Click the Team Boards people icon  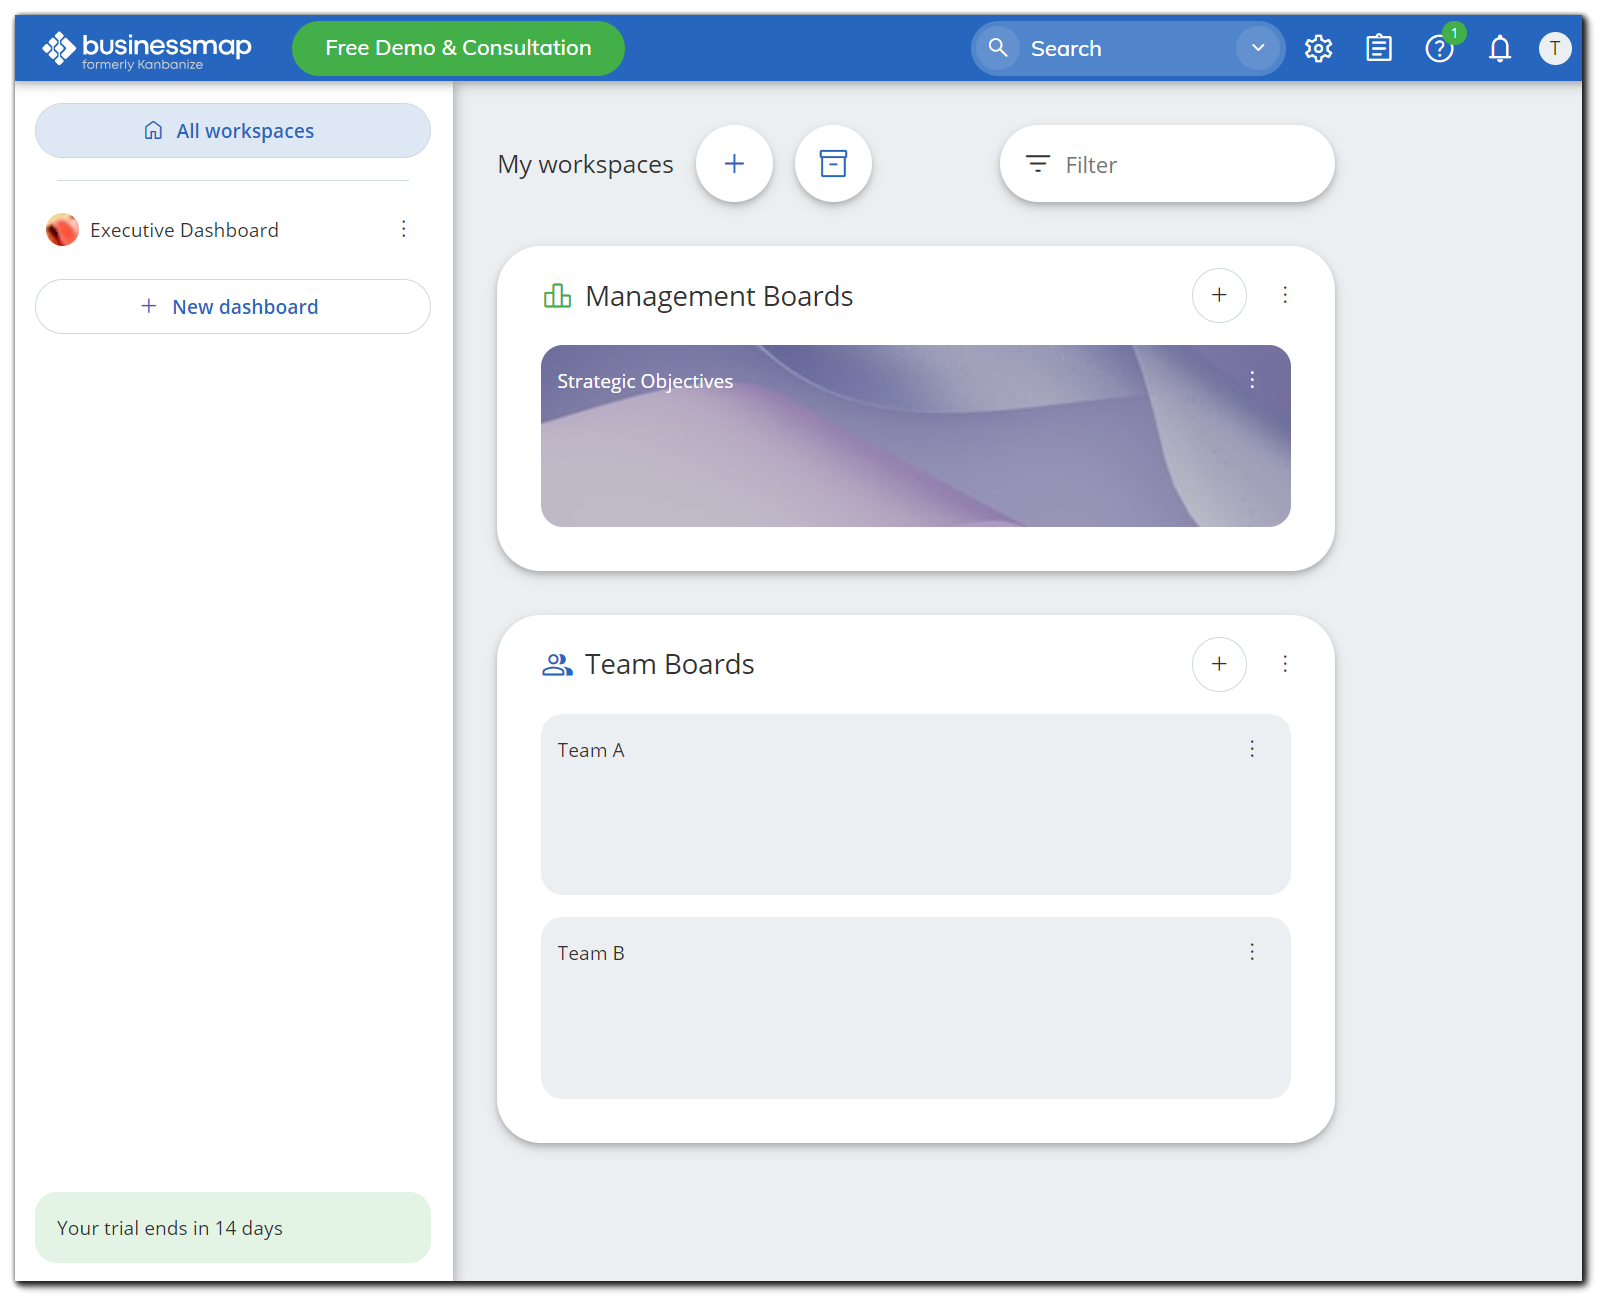[x=557, y=664]
